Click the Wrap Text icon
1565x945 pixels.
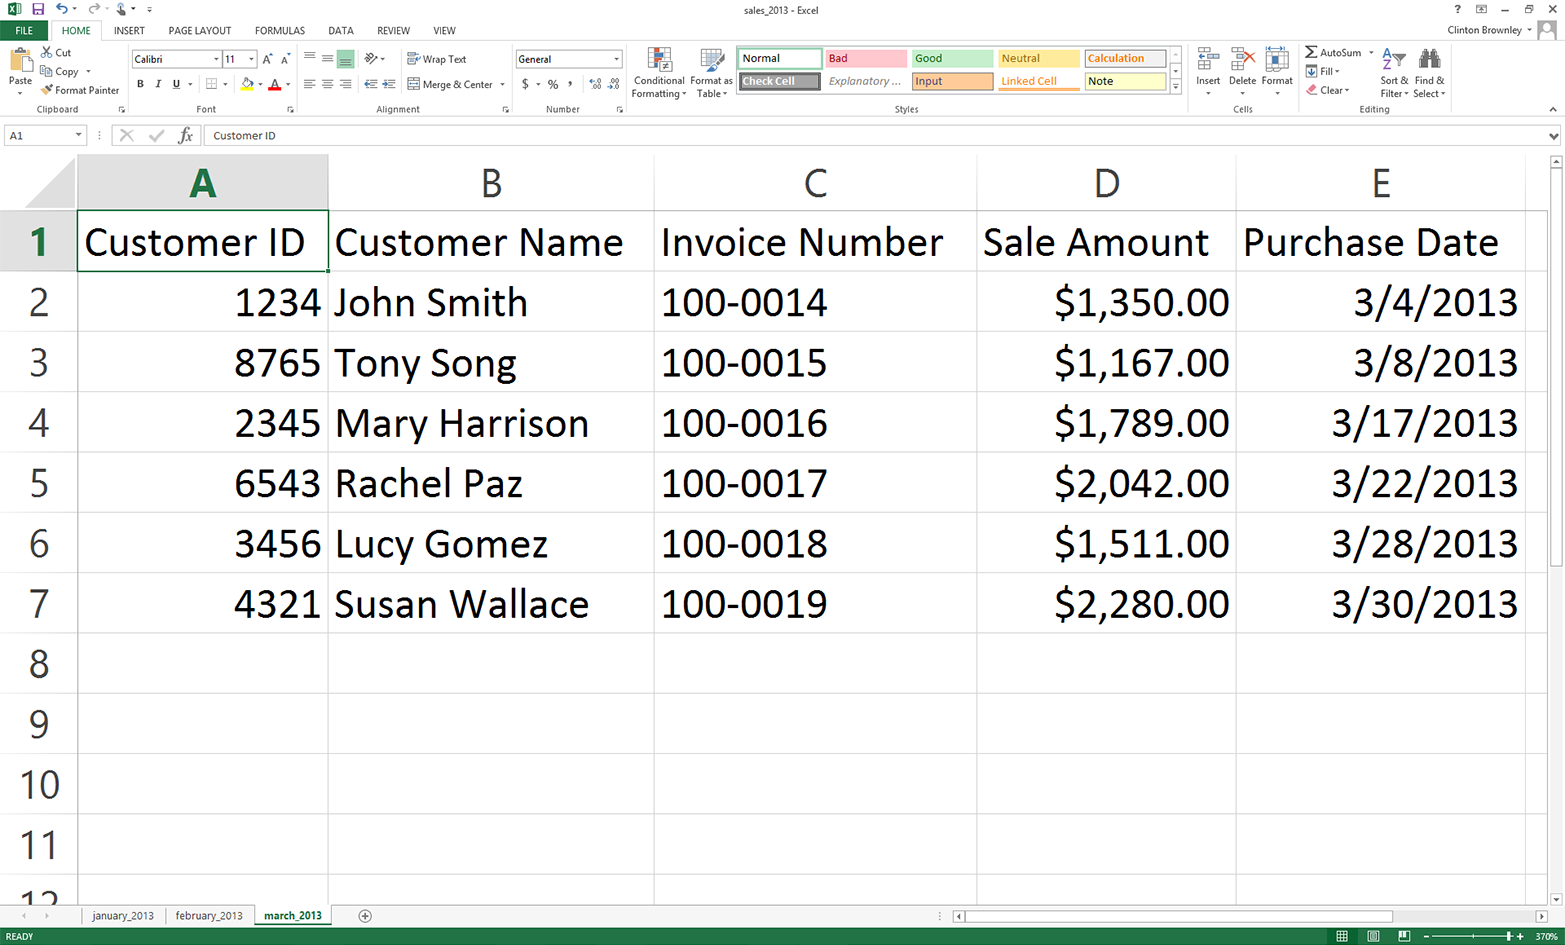tap(412, 58)
